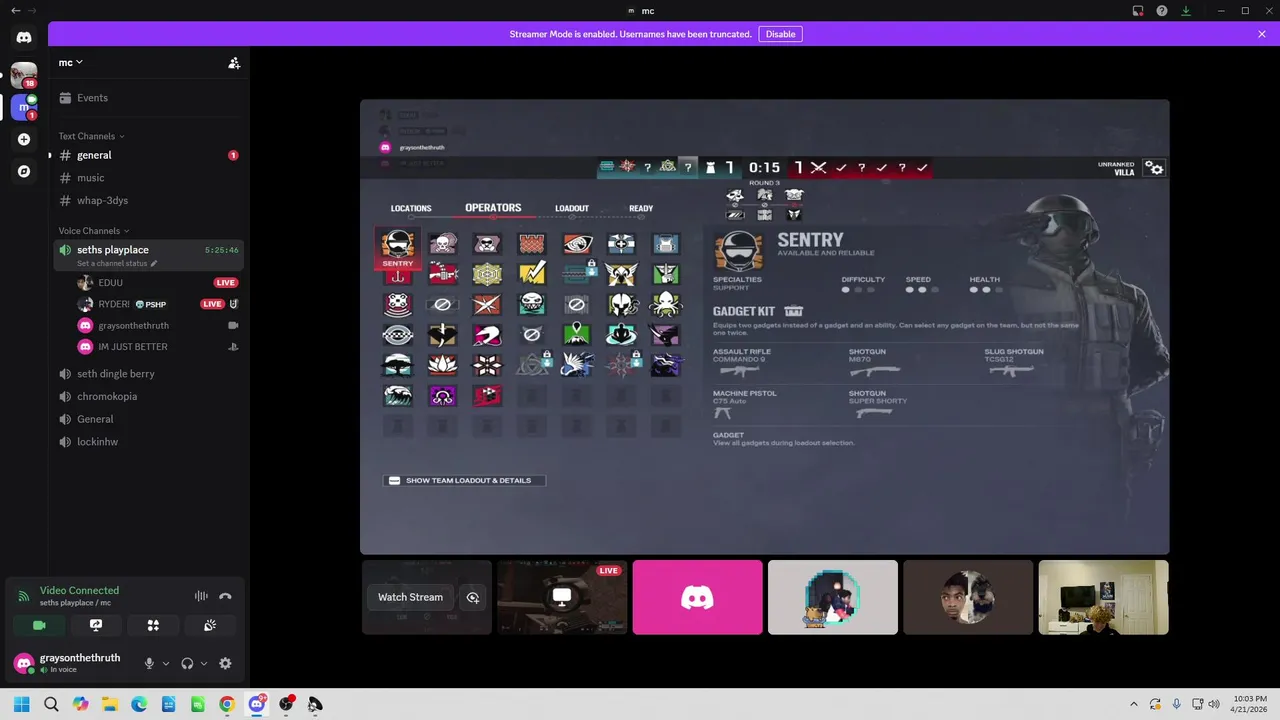Screen dimensions: 1280x720
Task: Open Microsoft Edge from taskbar
Action: [x=139, y=705]
